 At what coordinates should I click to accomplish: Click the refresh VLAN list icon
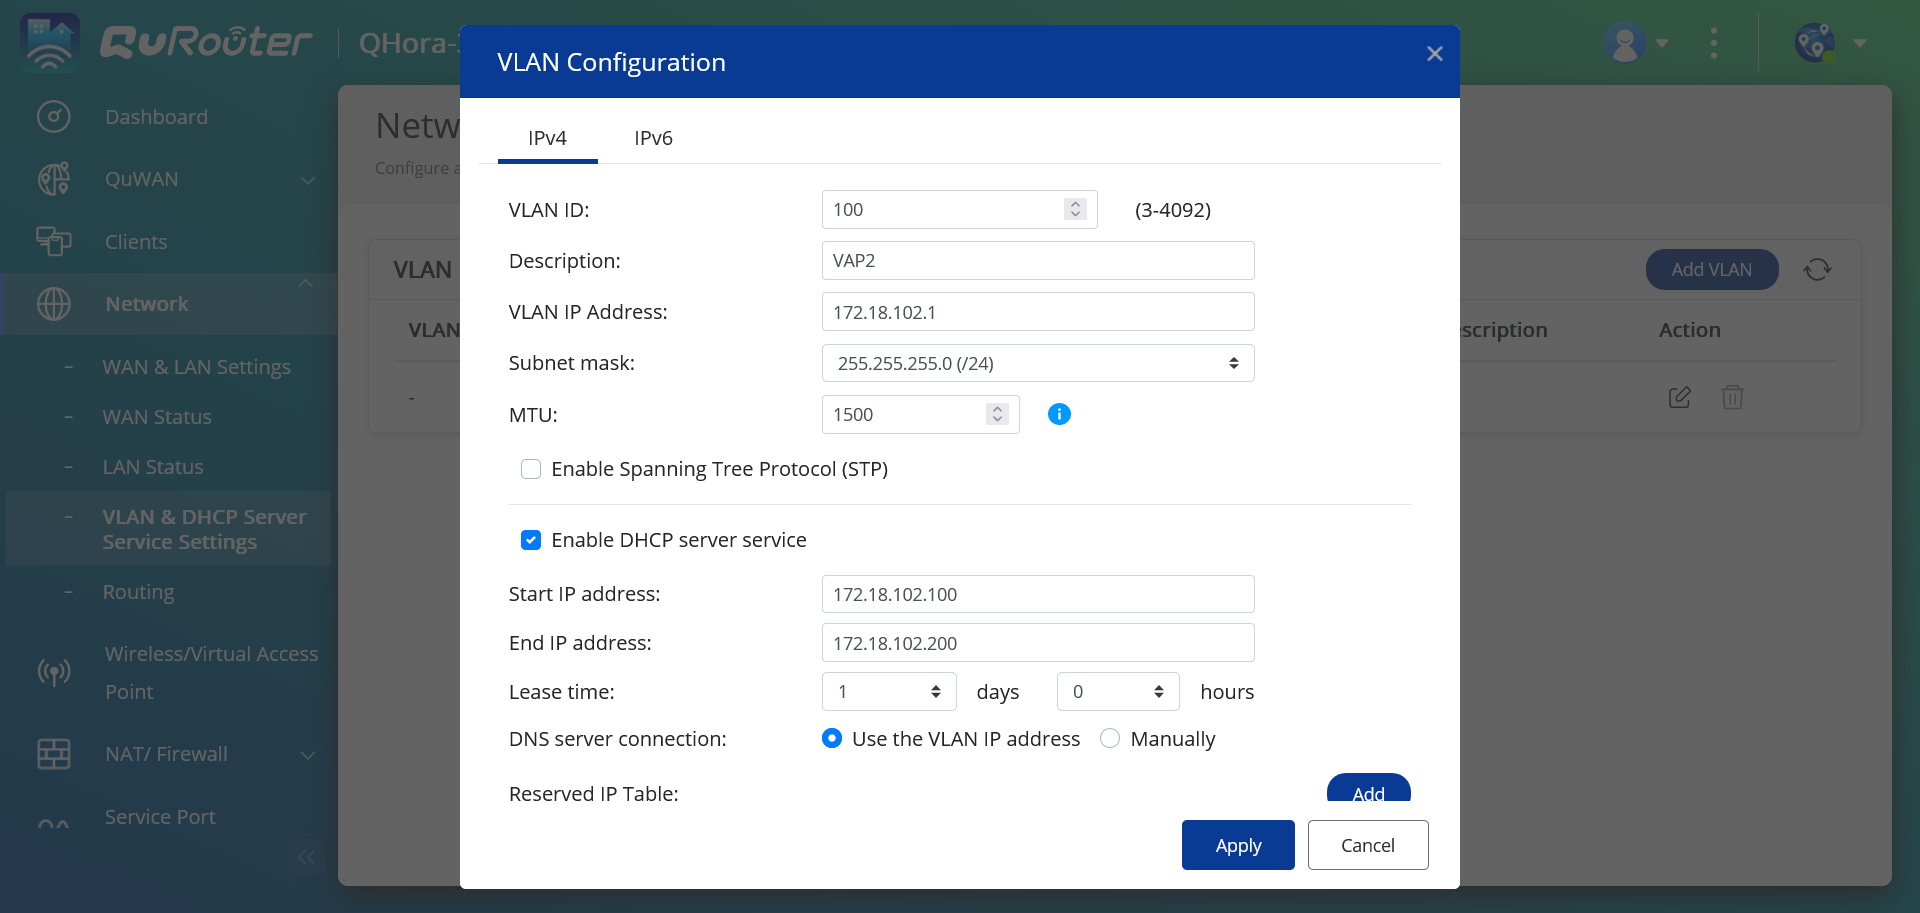(1817, 270)
